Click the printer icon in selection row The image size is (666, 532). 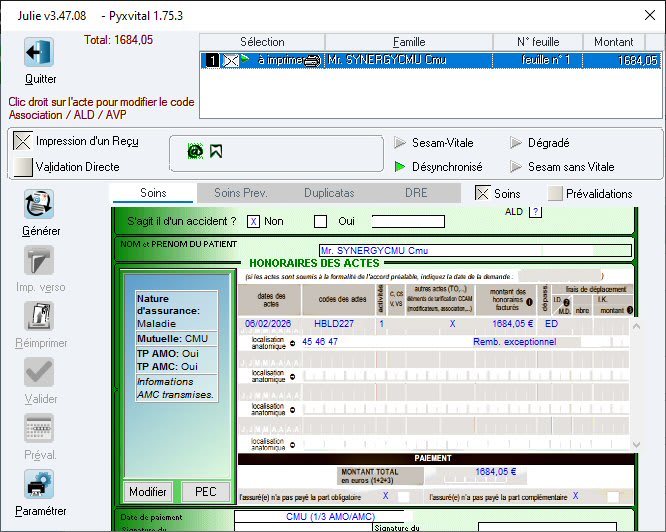pos(311,61)
